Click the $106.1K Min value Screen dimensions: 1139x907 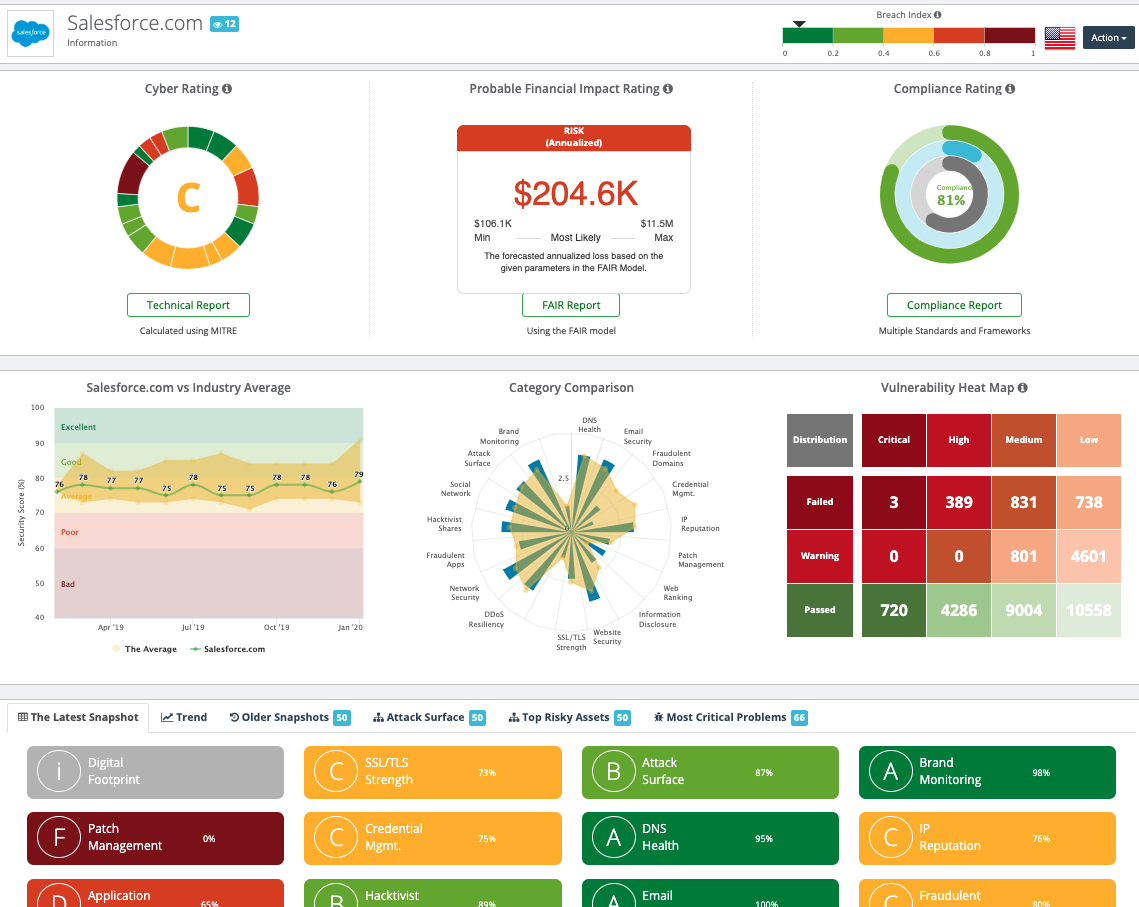coord(493,224)
